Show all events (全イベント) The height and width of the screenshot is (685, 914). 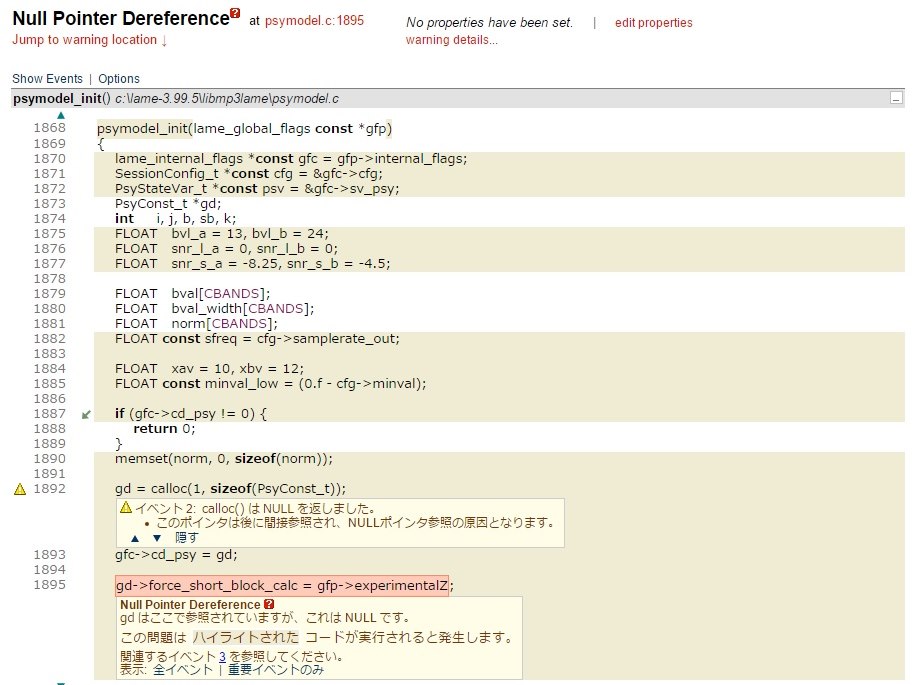tap(182, 669)
